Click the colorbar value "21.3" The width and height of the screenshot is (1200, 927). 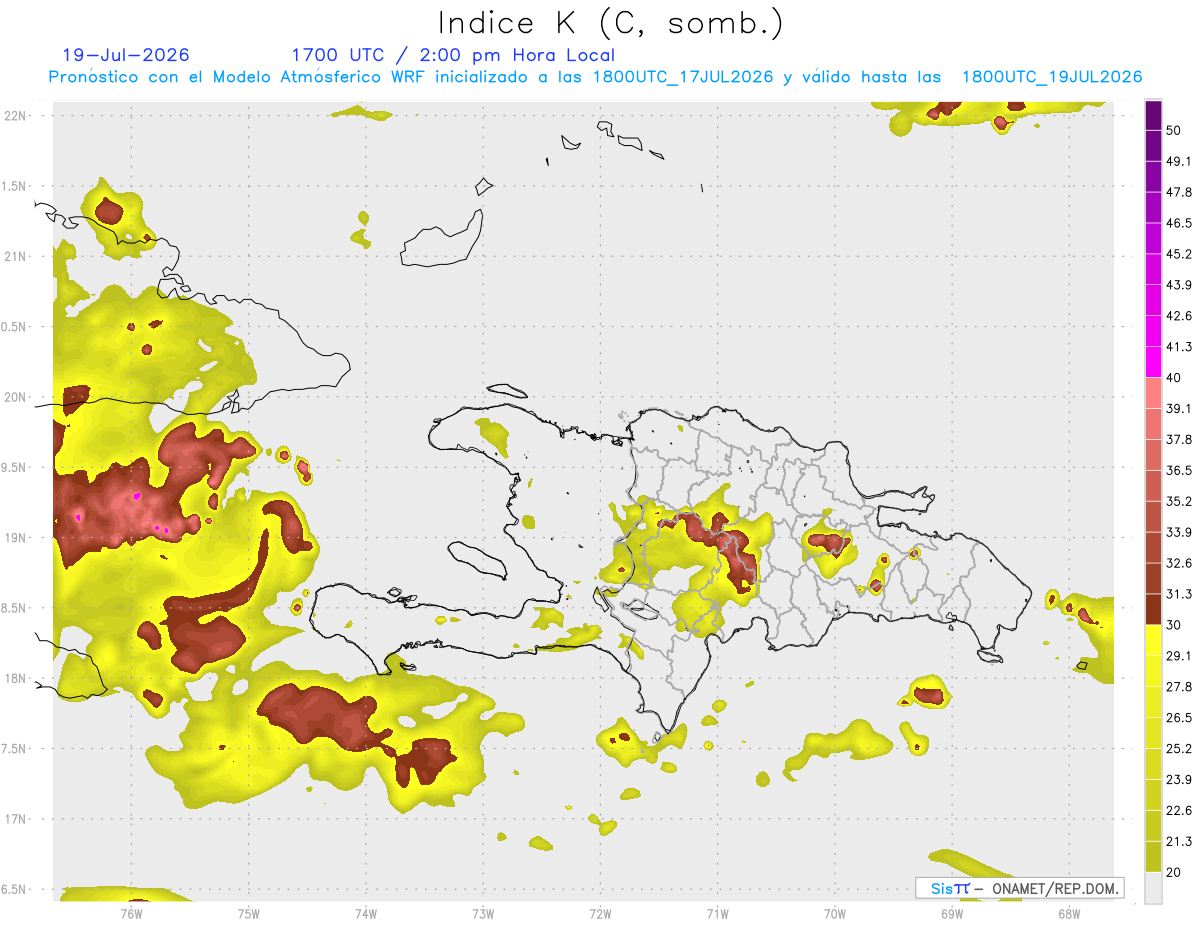coord(1178,842)
